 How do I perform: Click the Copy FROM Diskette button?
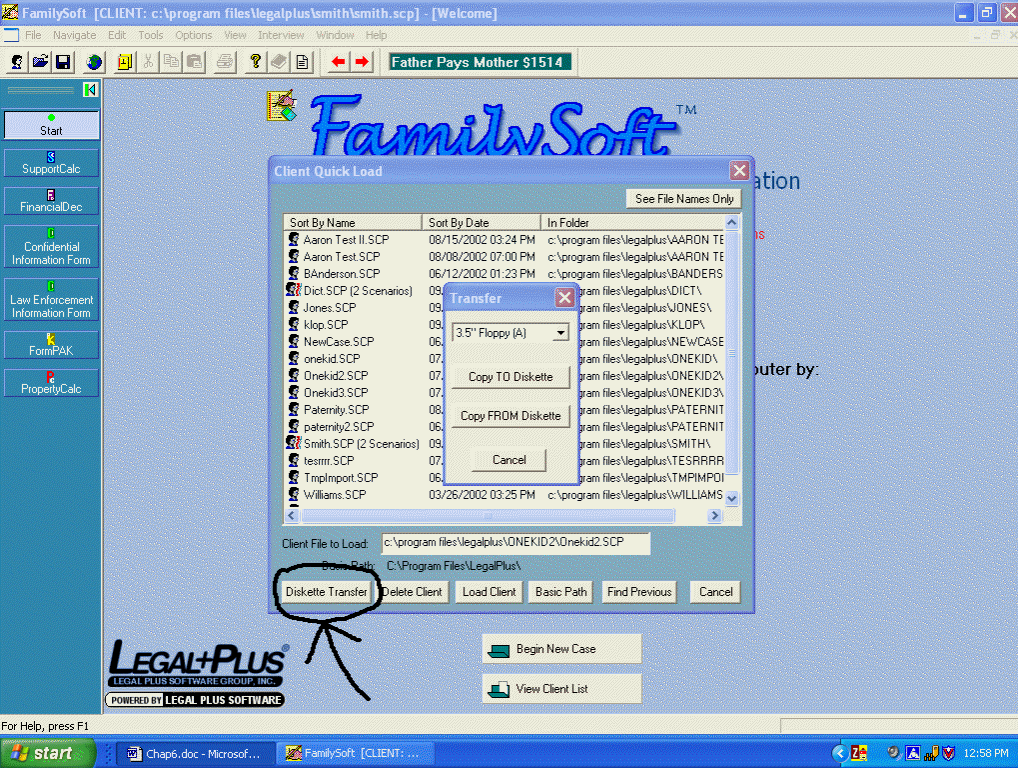(x=510, y=416)
